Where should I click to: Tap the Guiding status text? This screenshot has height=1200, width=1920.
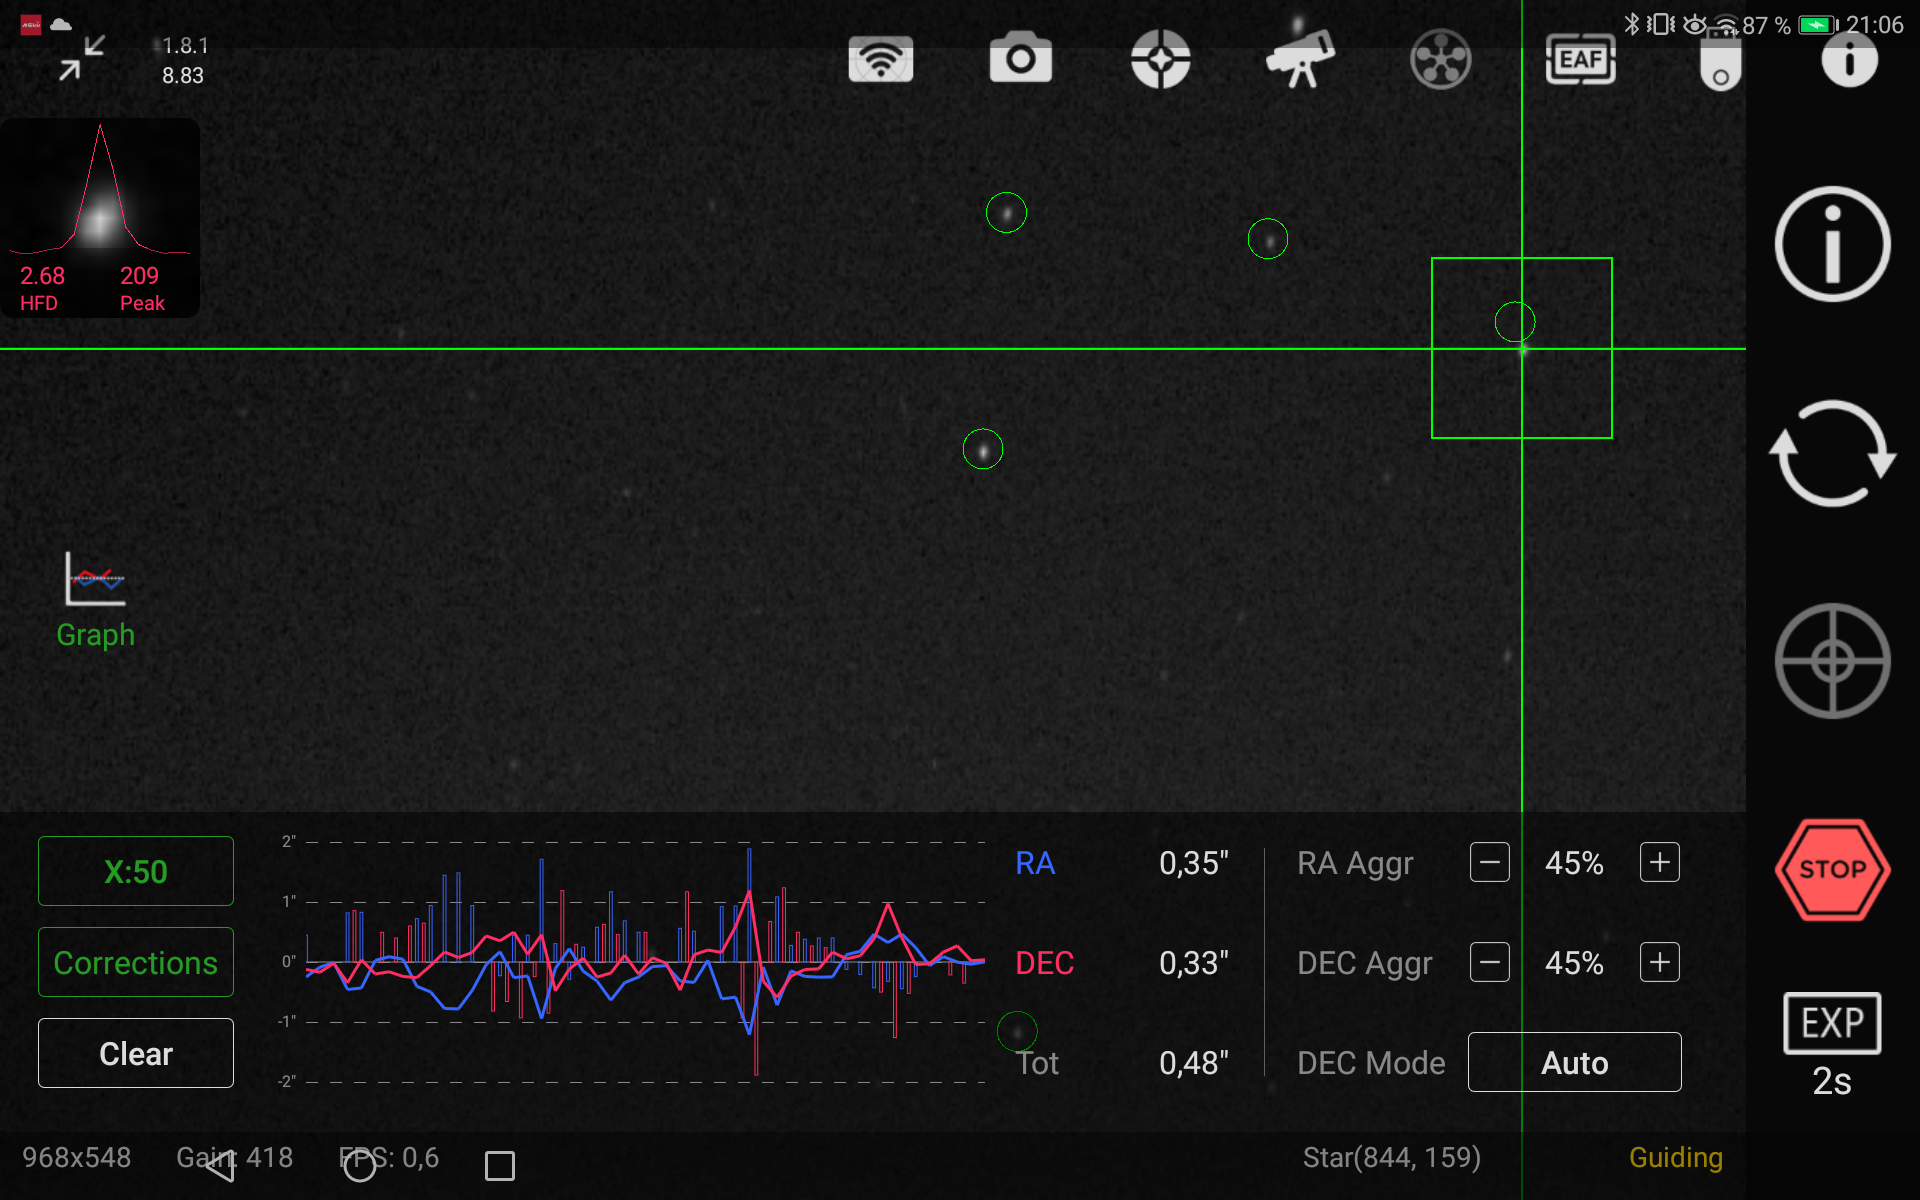pos(1675,1158)
